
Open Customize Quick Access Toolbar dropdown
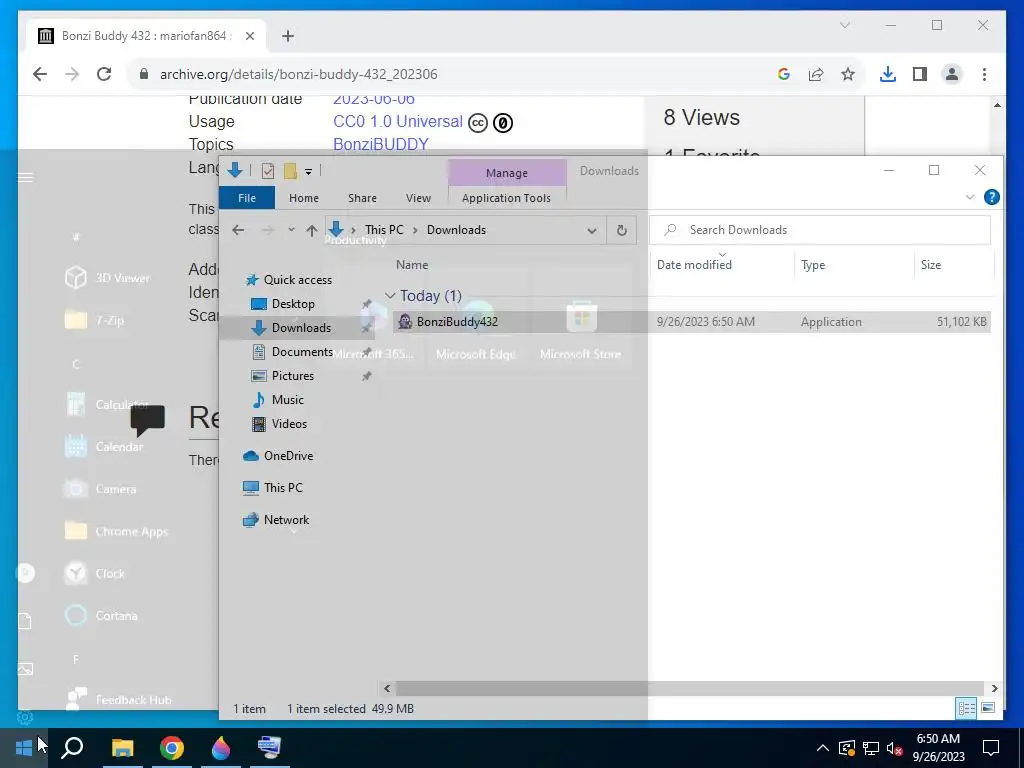click(x=308, y=172)
